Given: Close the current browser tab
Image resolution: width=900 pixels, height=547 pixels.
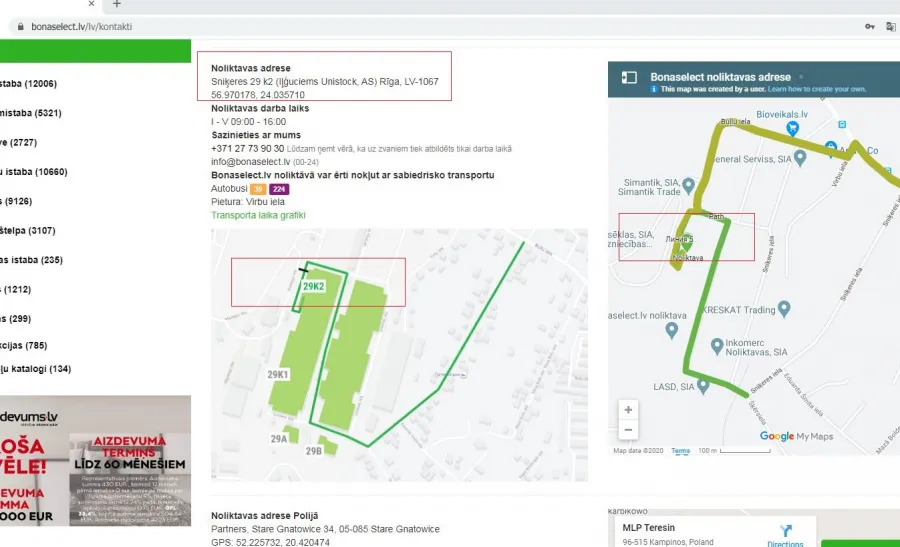Looking at the screenshot, I should tap(91, 3).
